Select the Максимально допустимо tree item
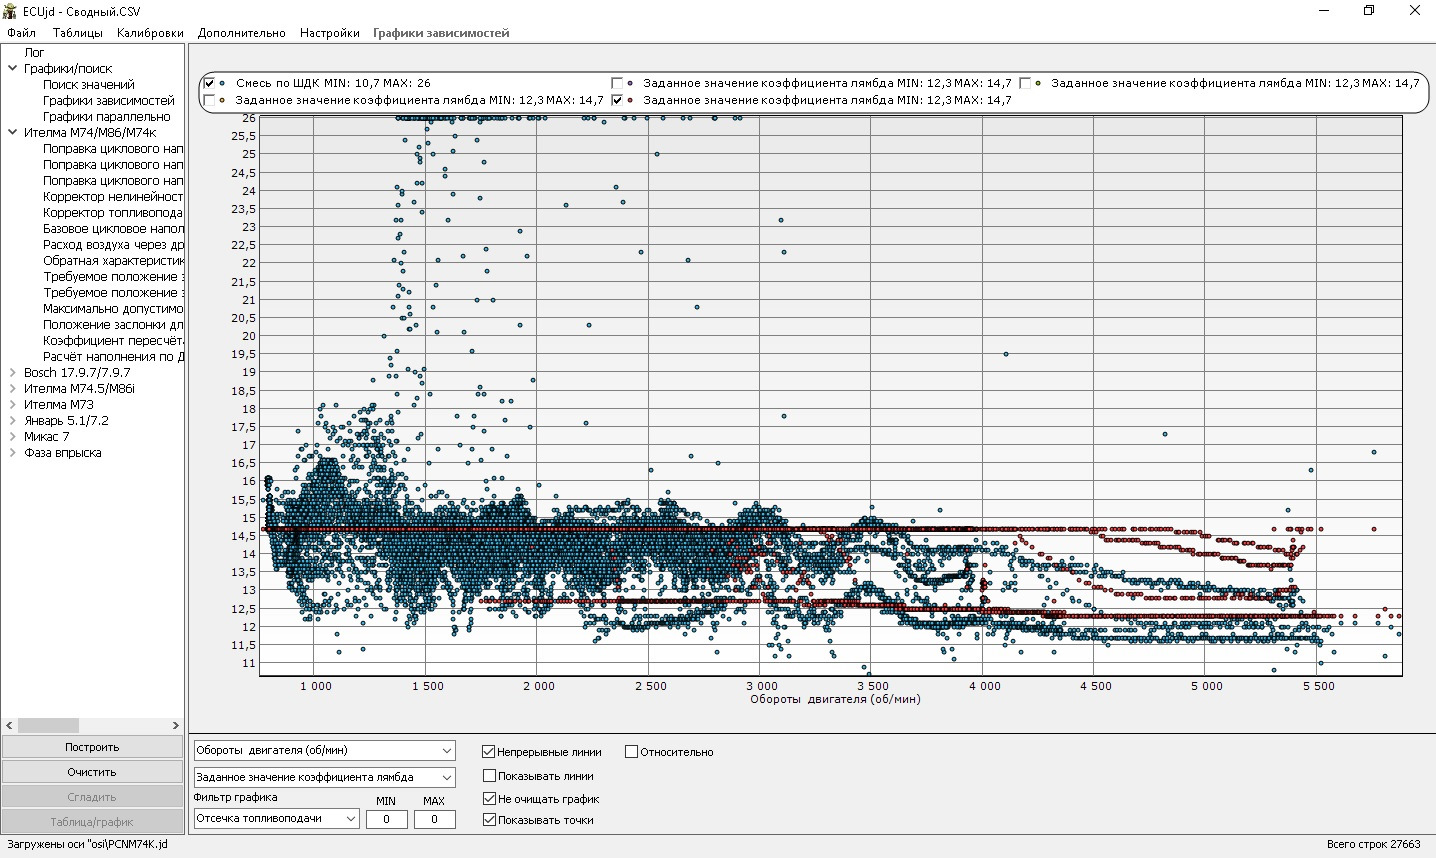1436x858 pixels. pyautogui.click(x=113, y=309)
